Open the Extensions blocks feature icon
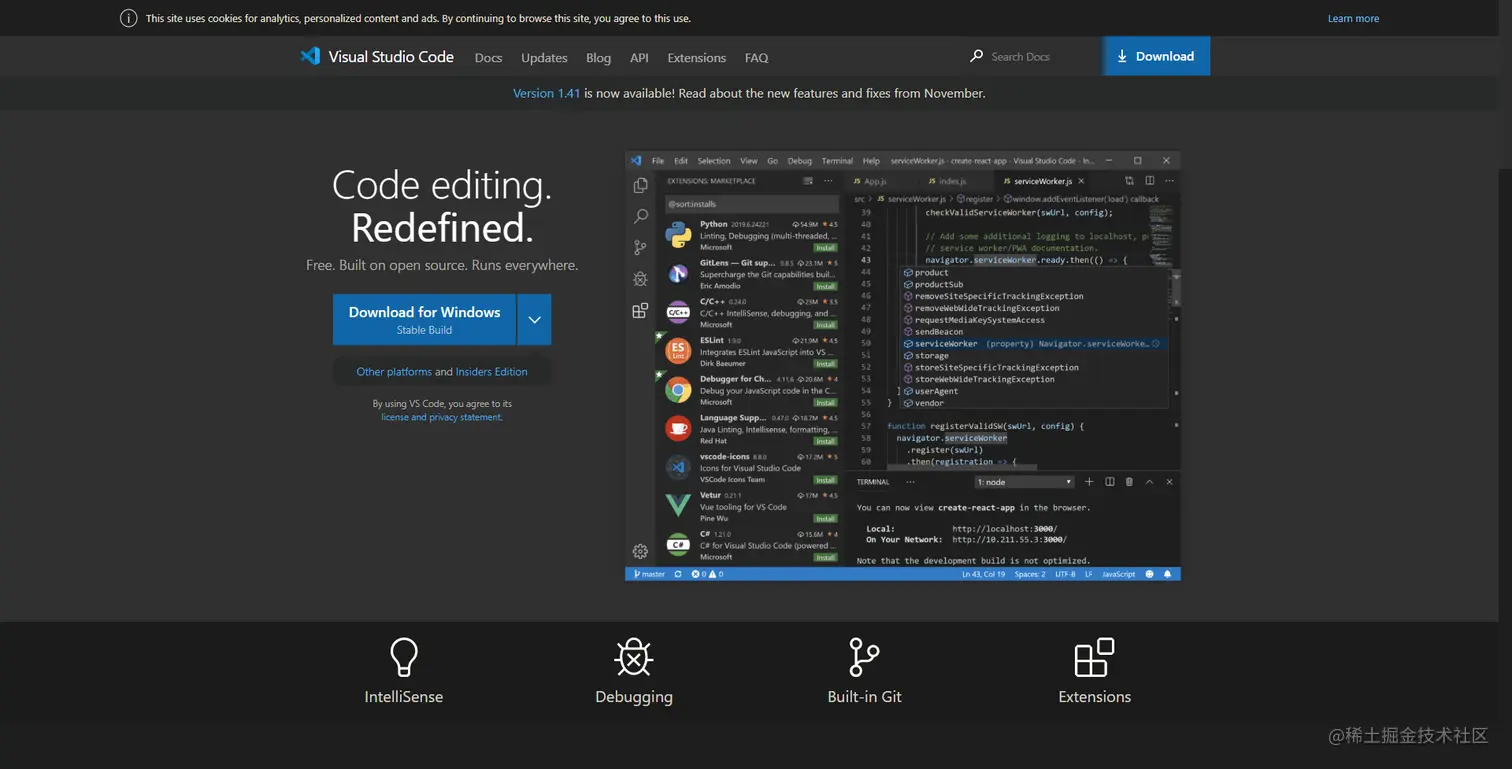The height and width of the screenshot is (769, 1512). 1094,657
